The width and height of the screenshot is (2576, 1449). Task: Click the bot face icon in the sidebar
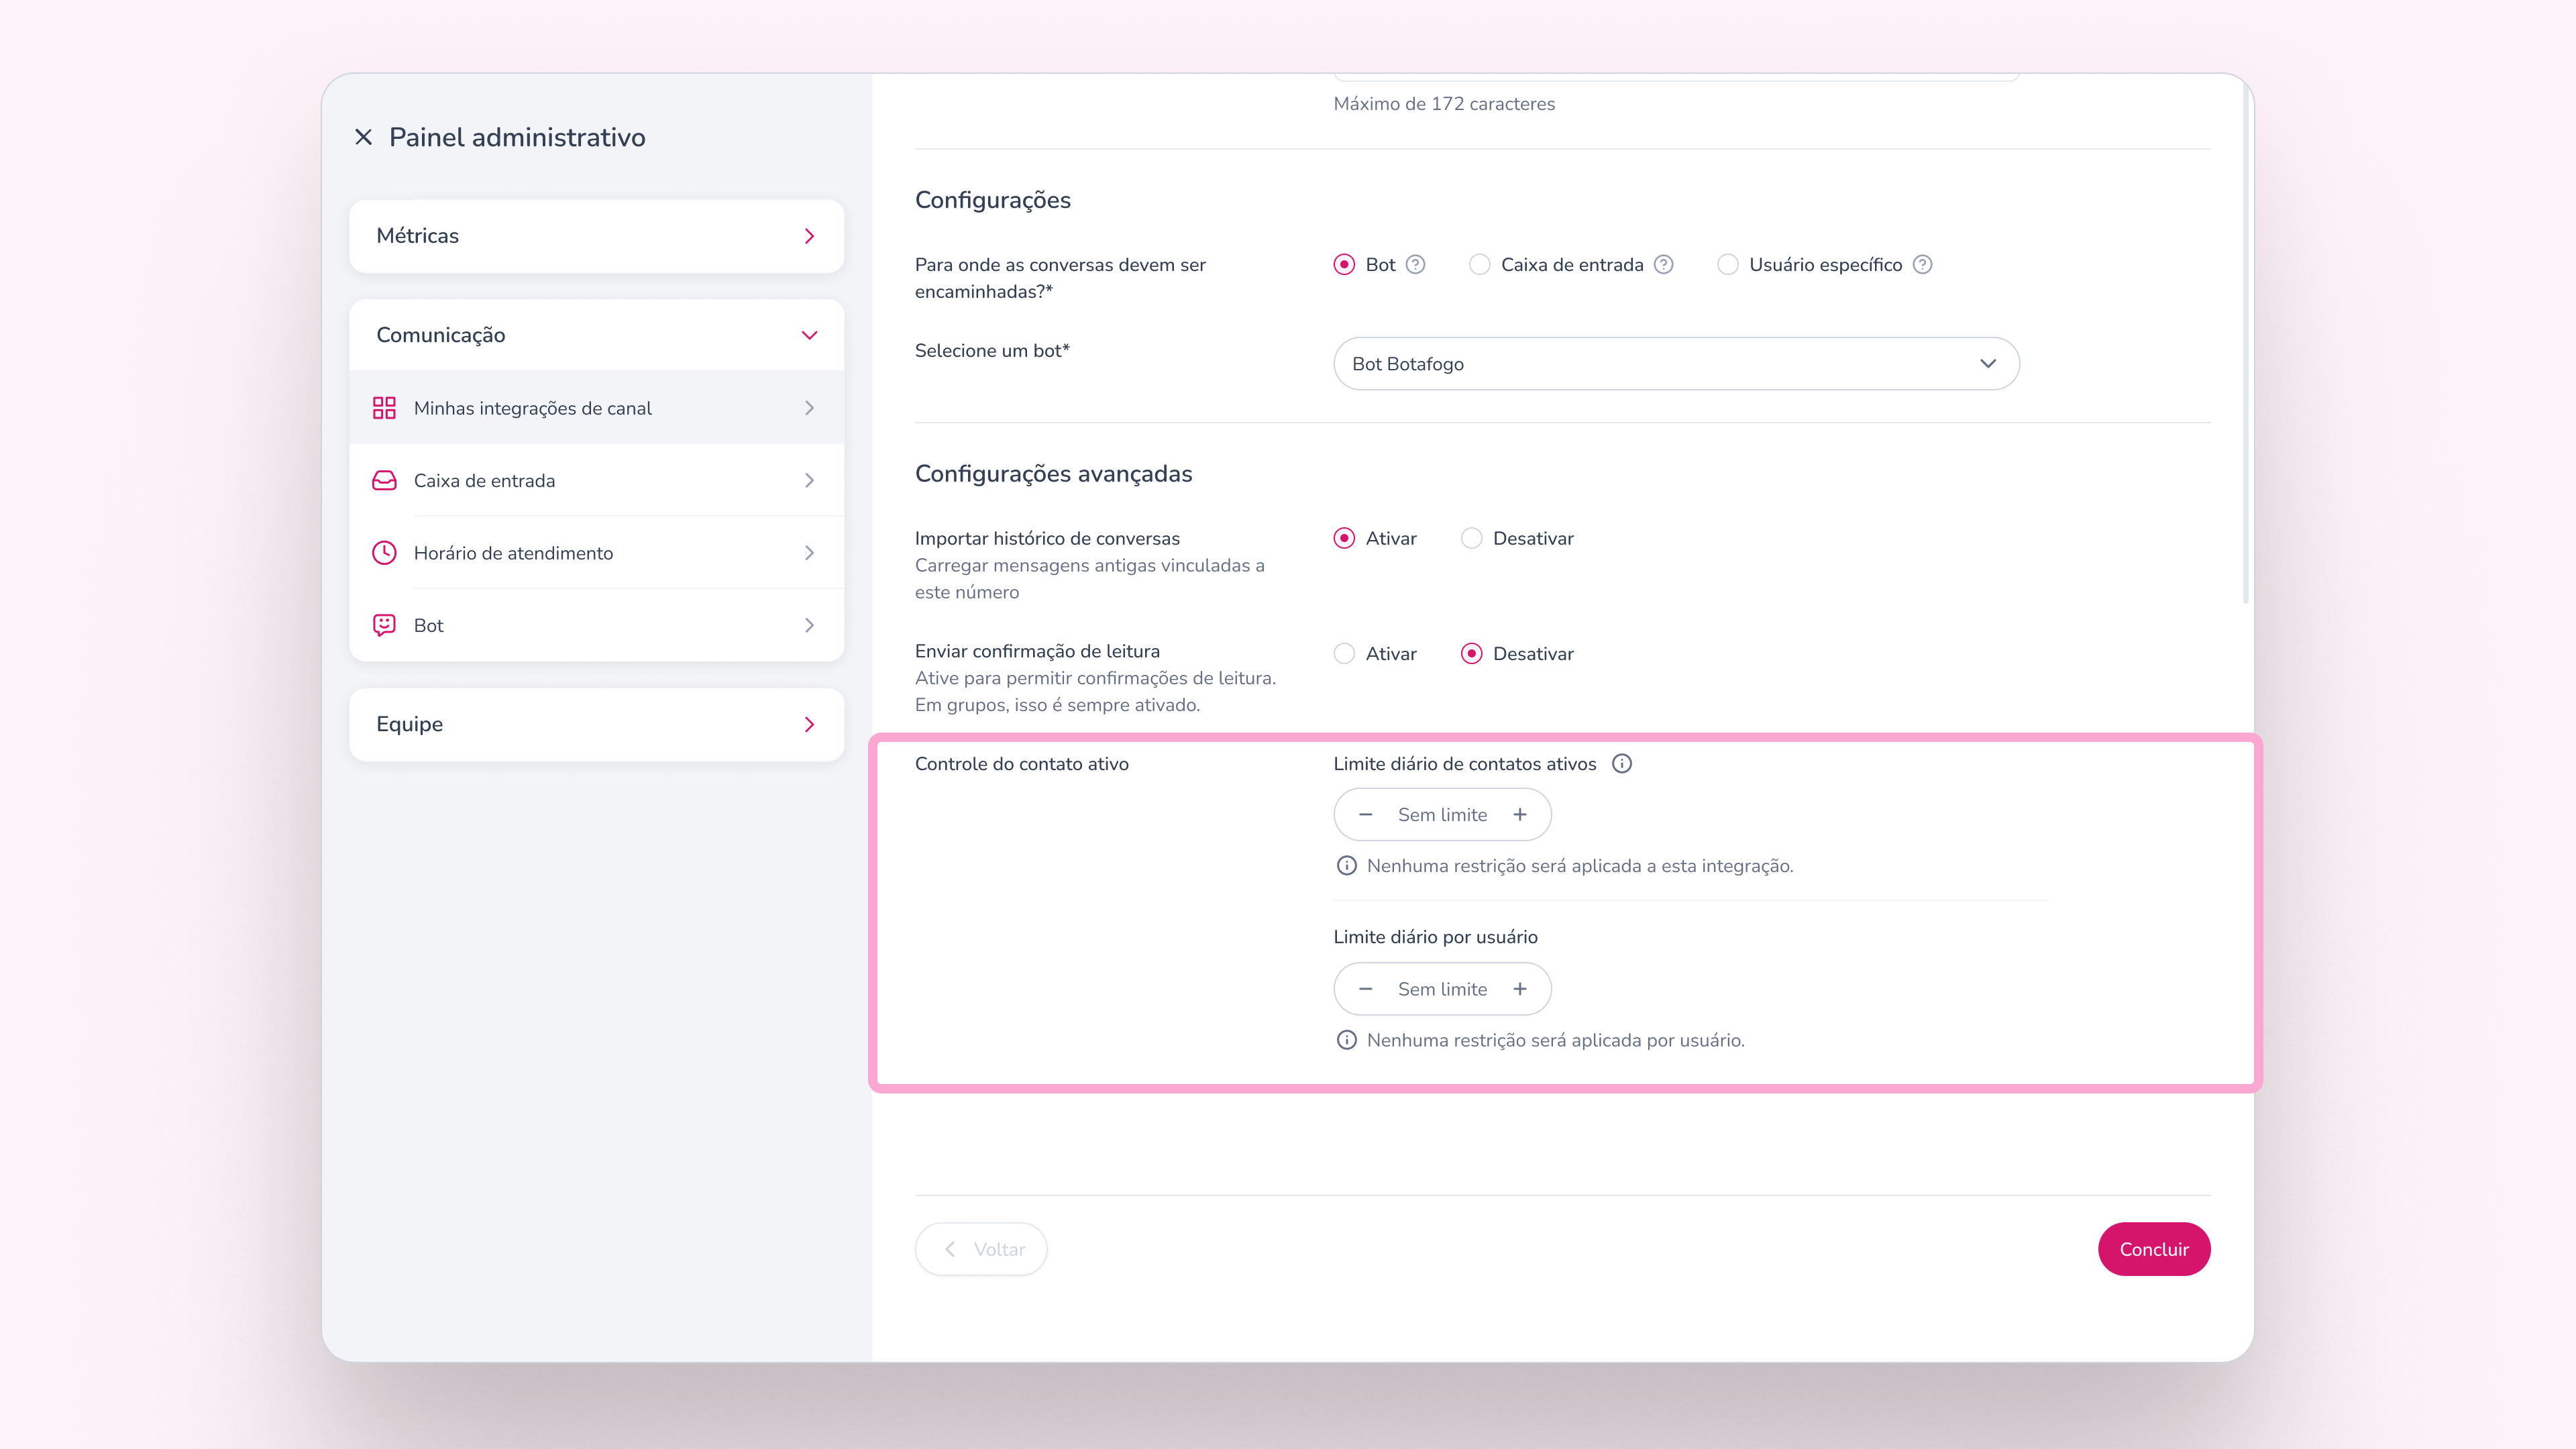[384, 625]
